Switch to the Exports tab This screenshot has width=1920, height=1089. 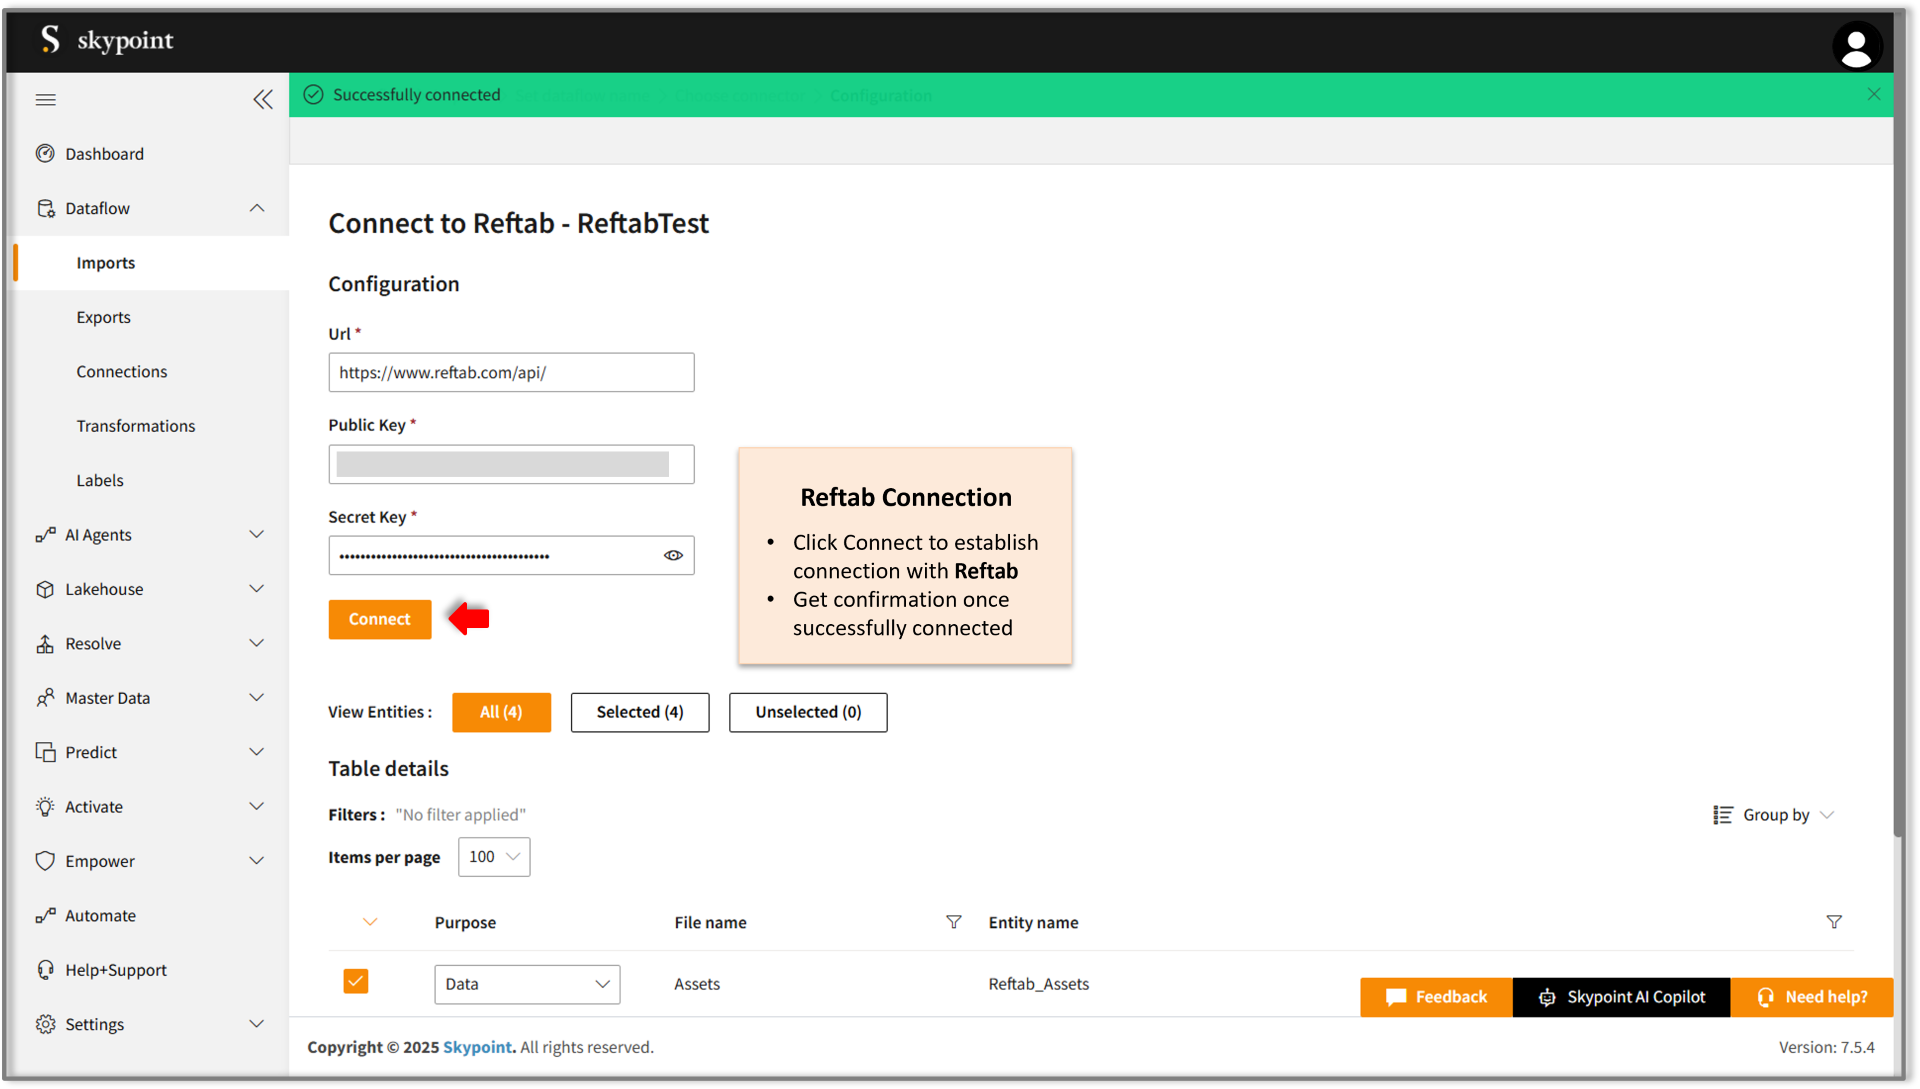[x=103, y=317]
